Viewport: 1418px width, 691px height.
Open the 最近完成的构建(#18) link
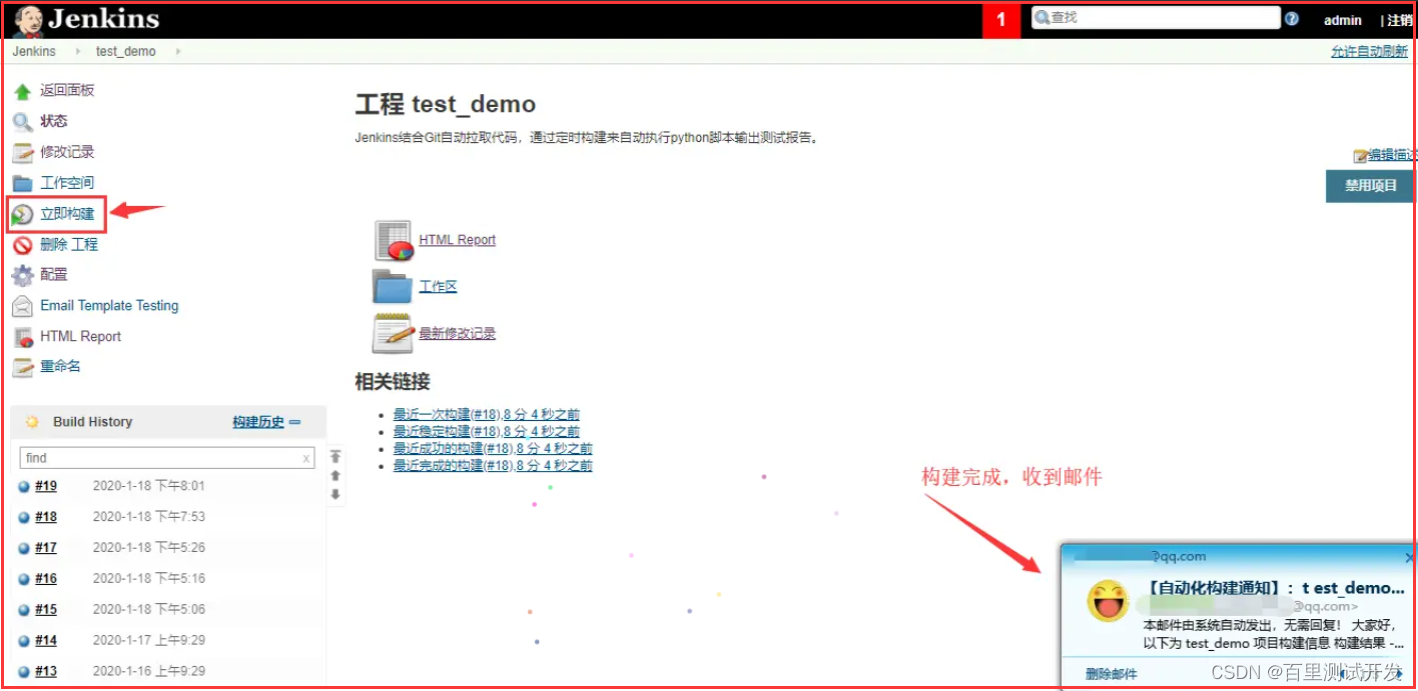point(493,465)
